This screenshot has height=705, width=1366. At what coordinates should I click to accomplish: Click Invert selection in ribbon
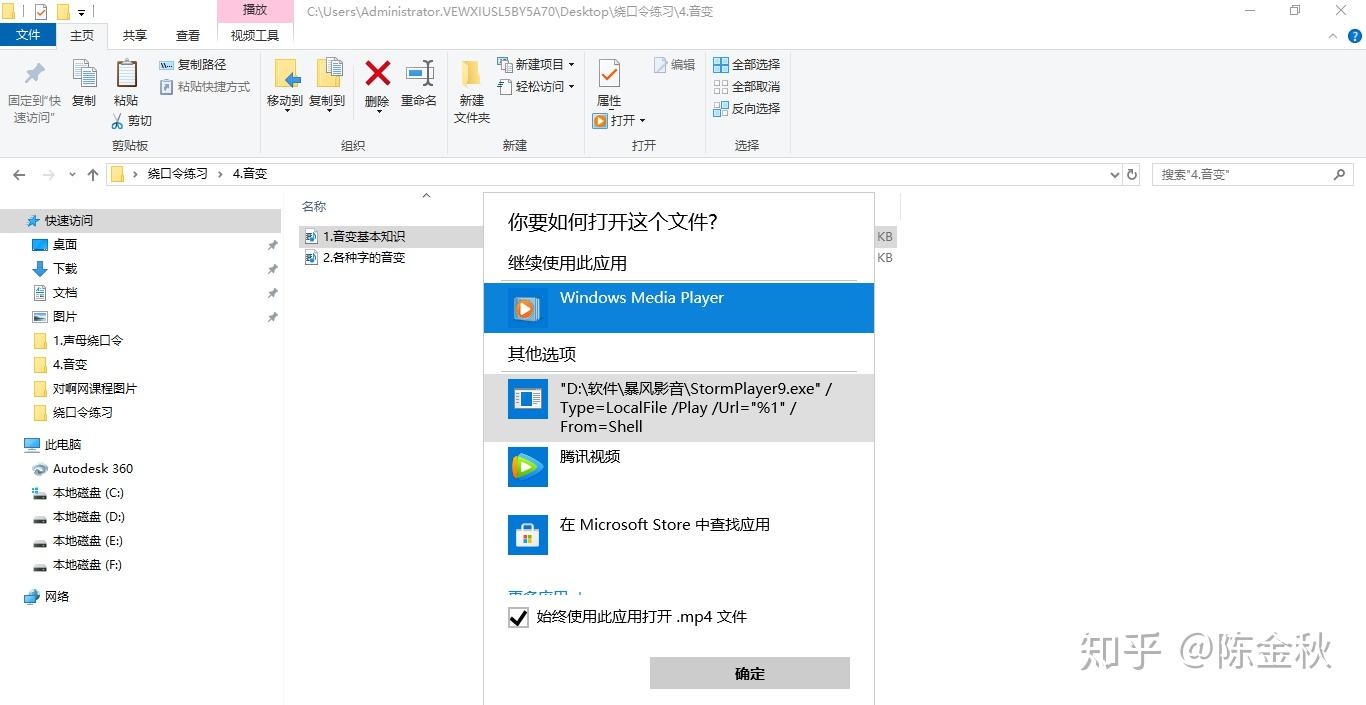pyautogui.click(x=746, y=109)
